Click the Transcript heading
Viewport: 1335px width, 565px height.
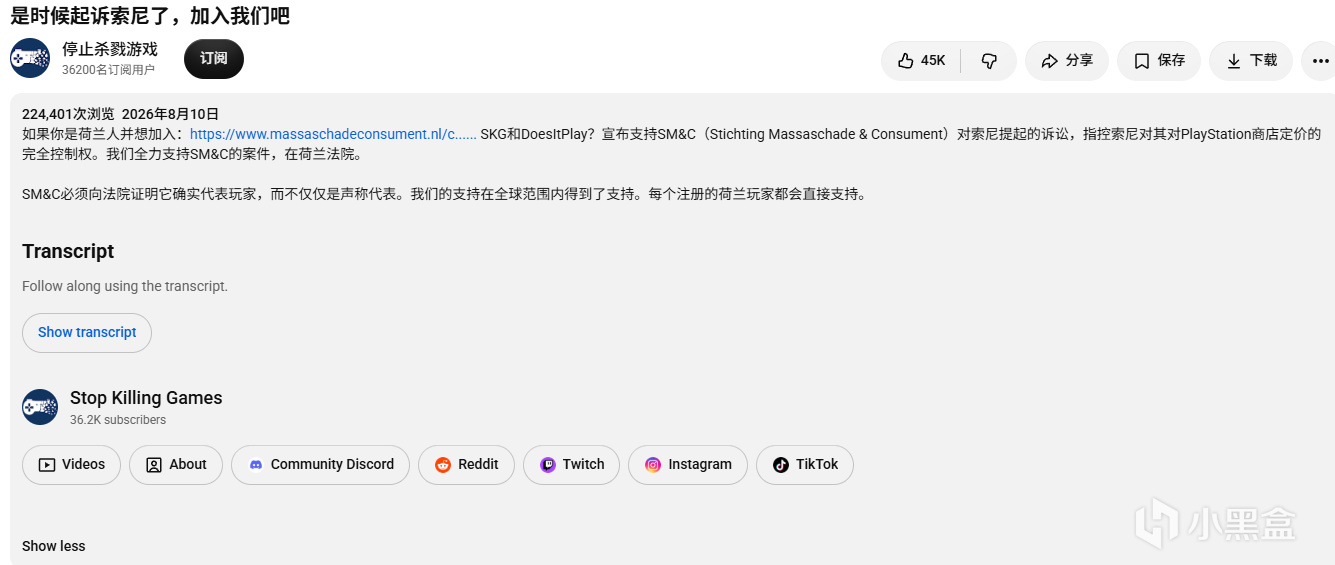pyautogui.click(x=68, y=251)
